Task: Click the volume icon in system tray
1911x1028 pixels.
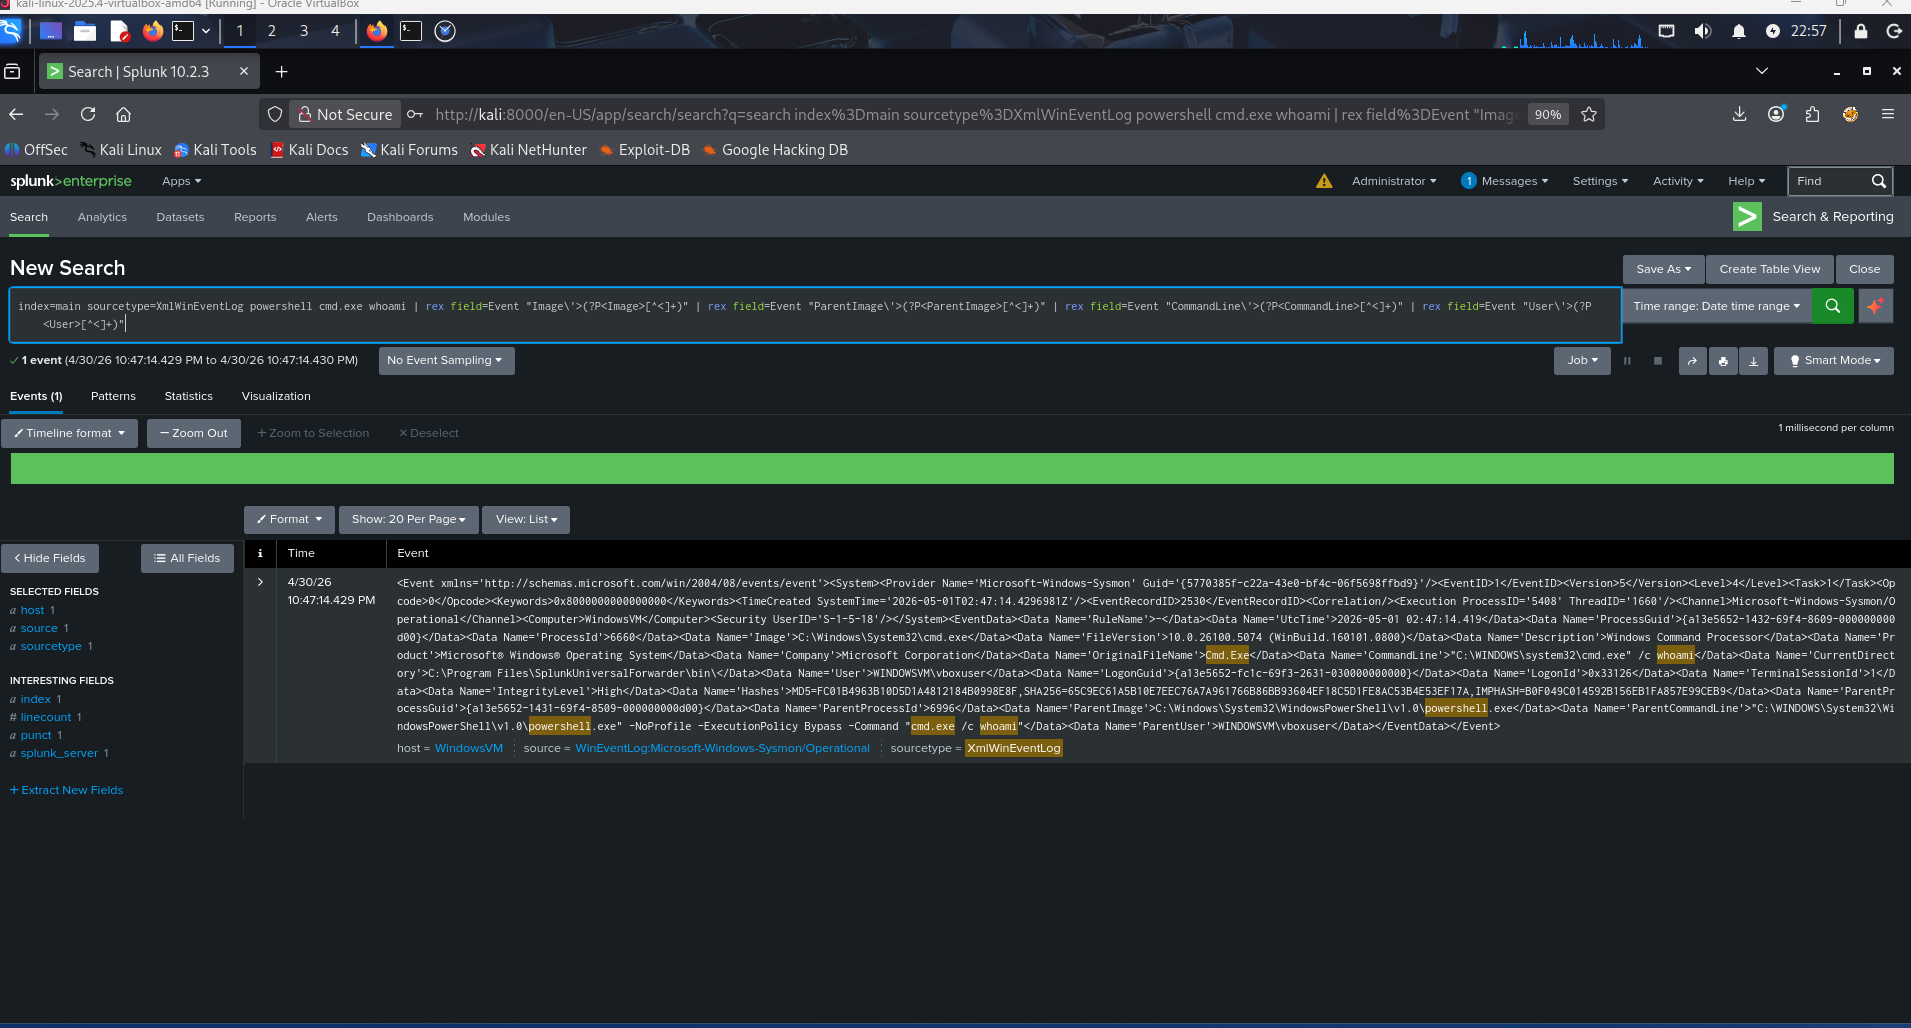Action: (1702, 31)
